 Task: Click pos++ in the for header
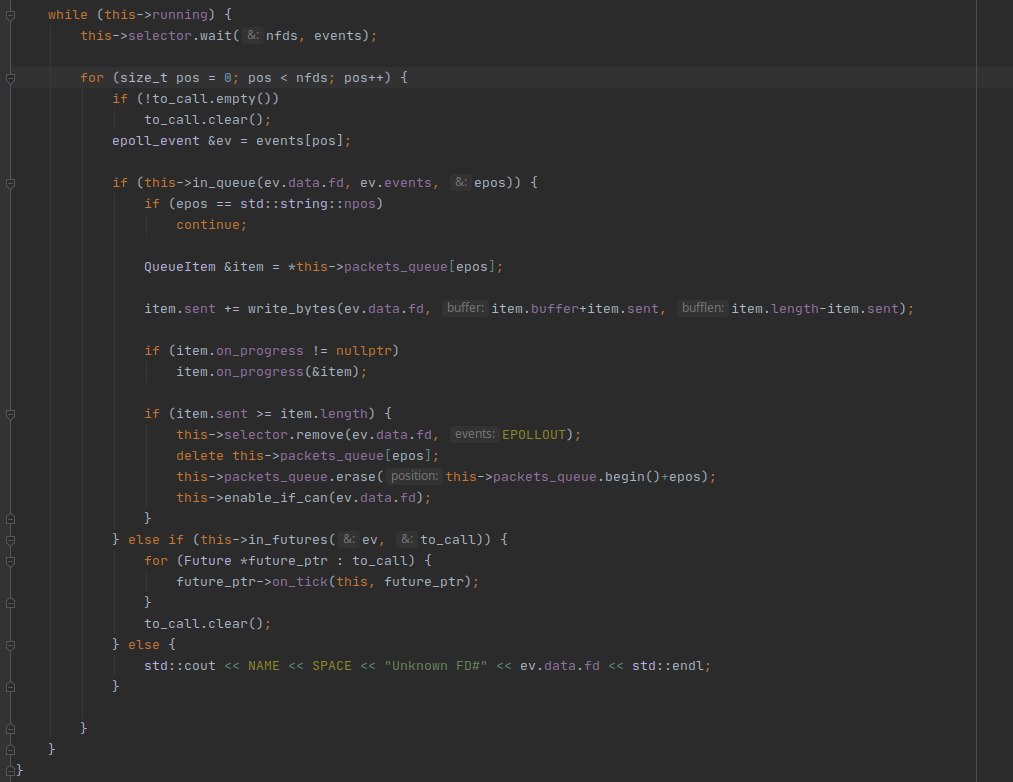pos(363,78)
